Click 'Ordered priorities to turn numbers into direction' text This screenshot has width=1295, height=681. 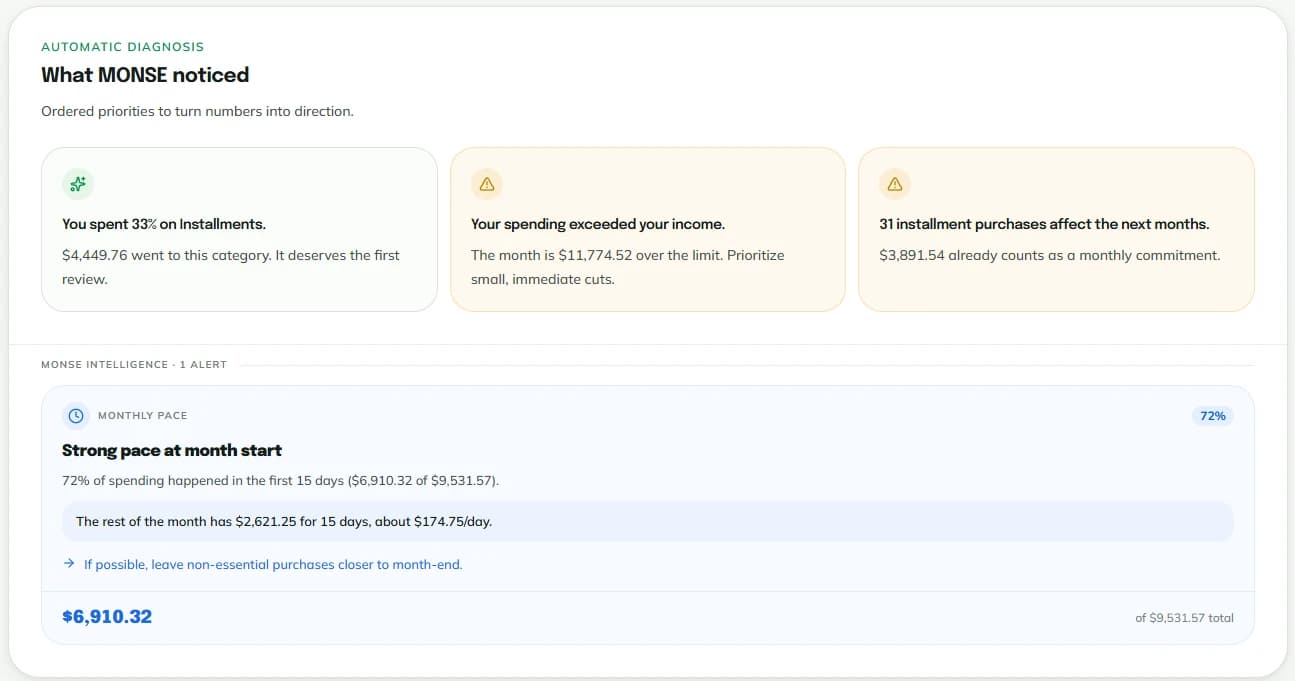tap(197, 111)
